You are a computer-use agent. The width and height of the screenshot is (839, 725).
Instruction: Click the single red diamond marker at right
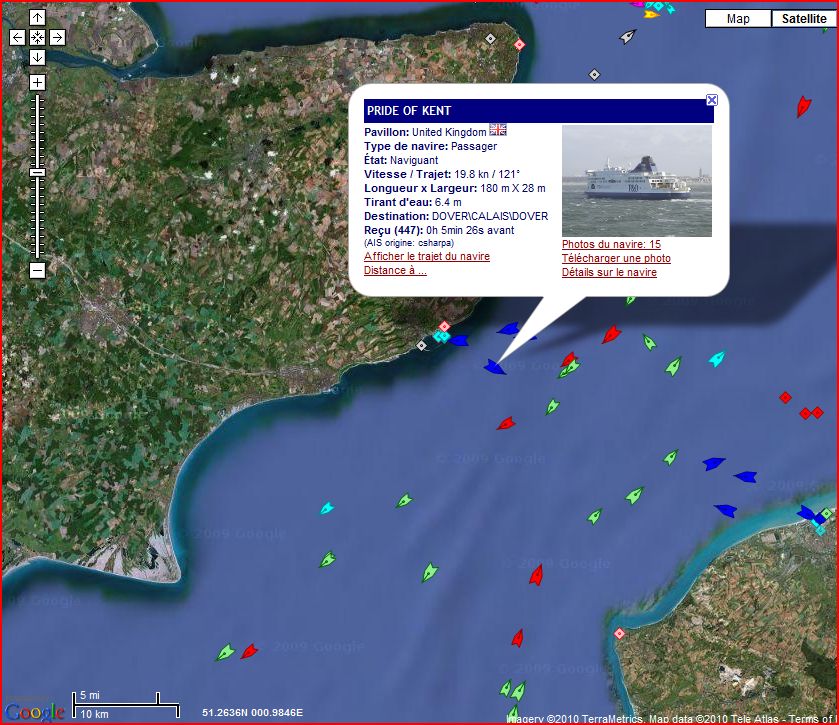785,398
